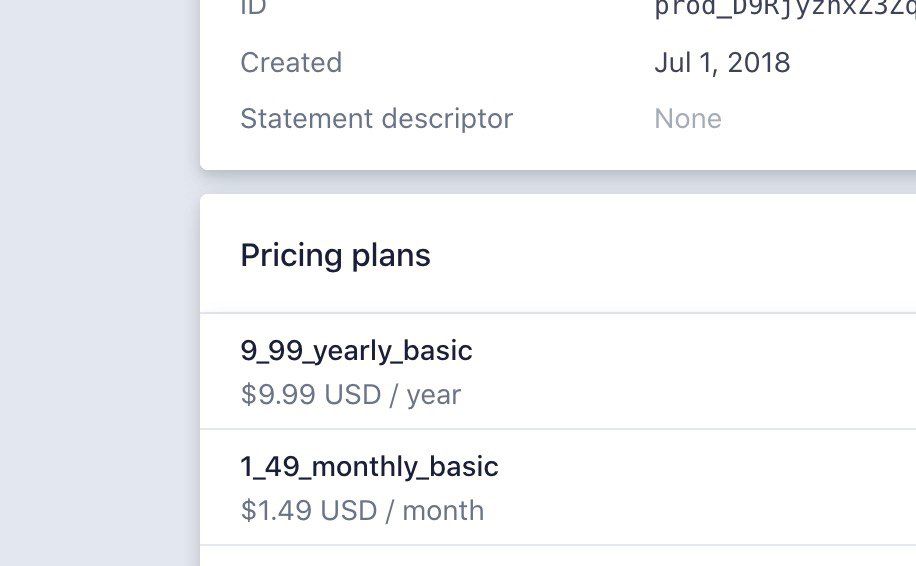Click the Jul 1, 2018 created date
The width and height of the screenshot is (916, 566).
pyautogui.click(x=722, y=63)
